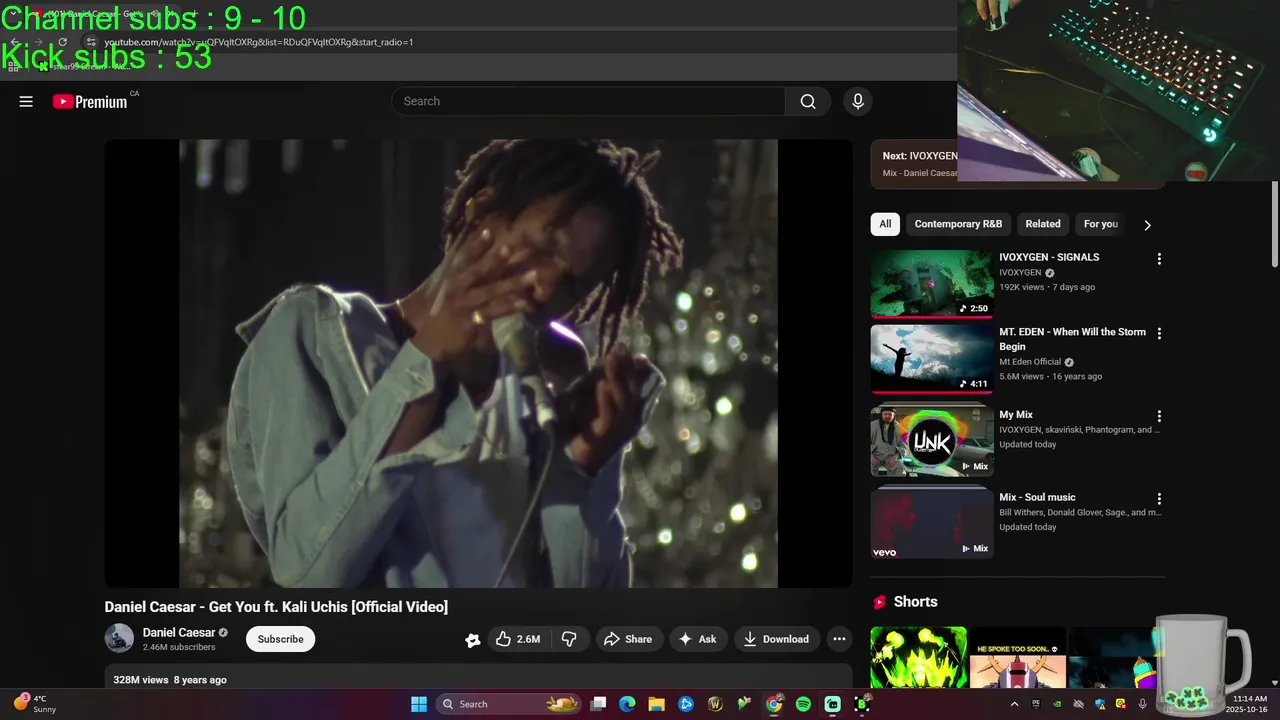This screenshot has height=720, width=1280.
Task: Play IVOXYGEN - SIGNALS thumbnail
Action: pyautogui.click(x=932, y=284)
